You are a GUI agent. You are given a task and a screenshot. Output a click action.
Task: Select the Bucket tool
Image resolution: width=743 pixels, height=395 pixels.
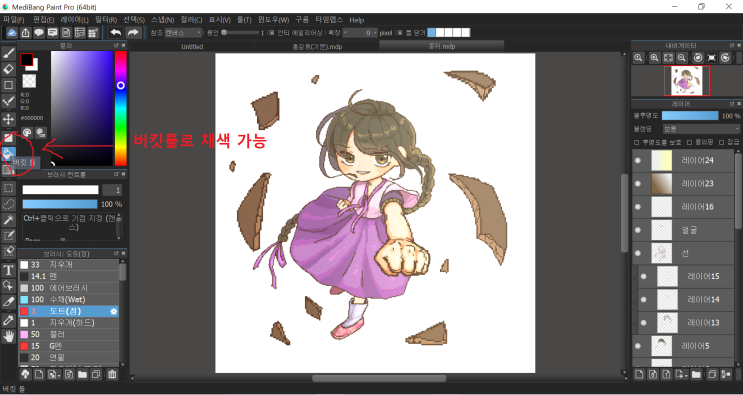8,153
